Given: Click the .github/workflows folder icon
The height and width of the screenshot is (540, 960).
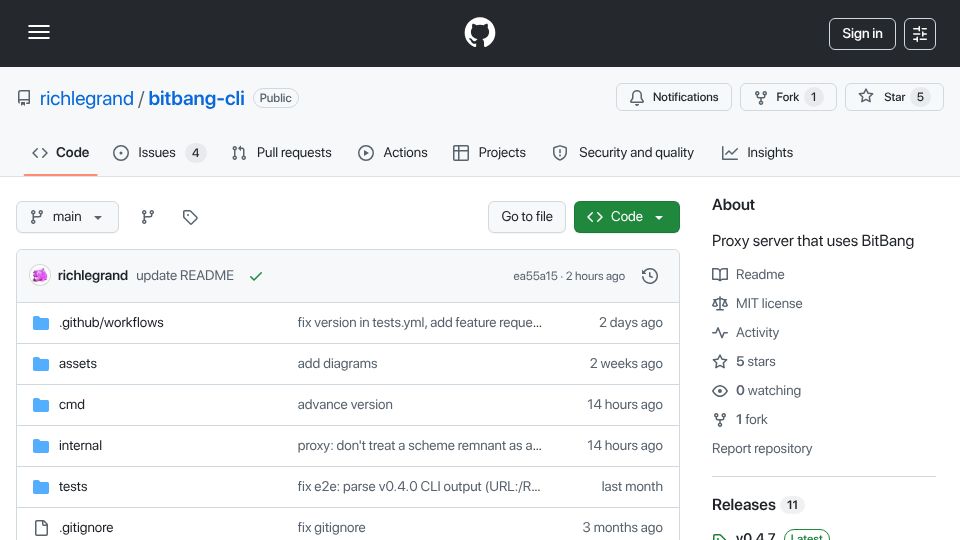Looking at the screenshot, I should [41, 323].
